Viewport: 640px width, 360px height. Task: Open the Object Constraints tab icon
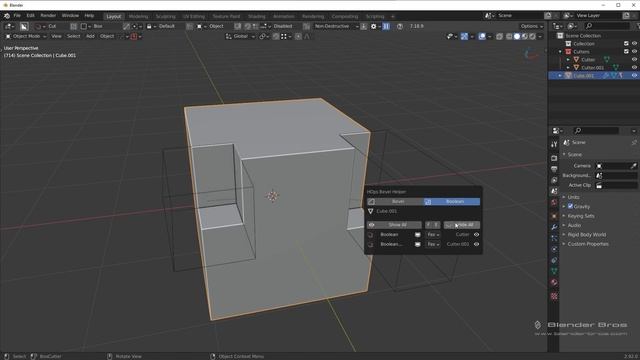click(x=554, y=260)
